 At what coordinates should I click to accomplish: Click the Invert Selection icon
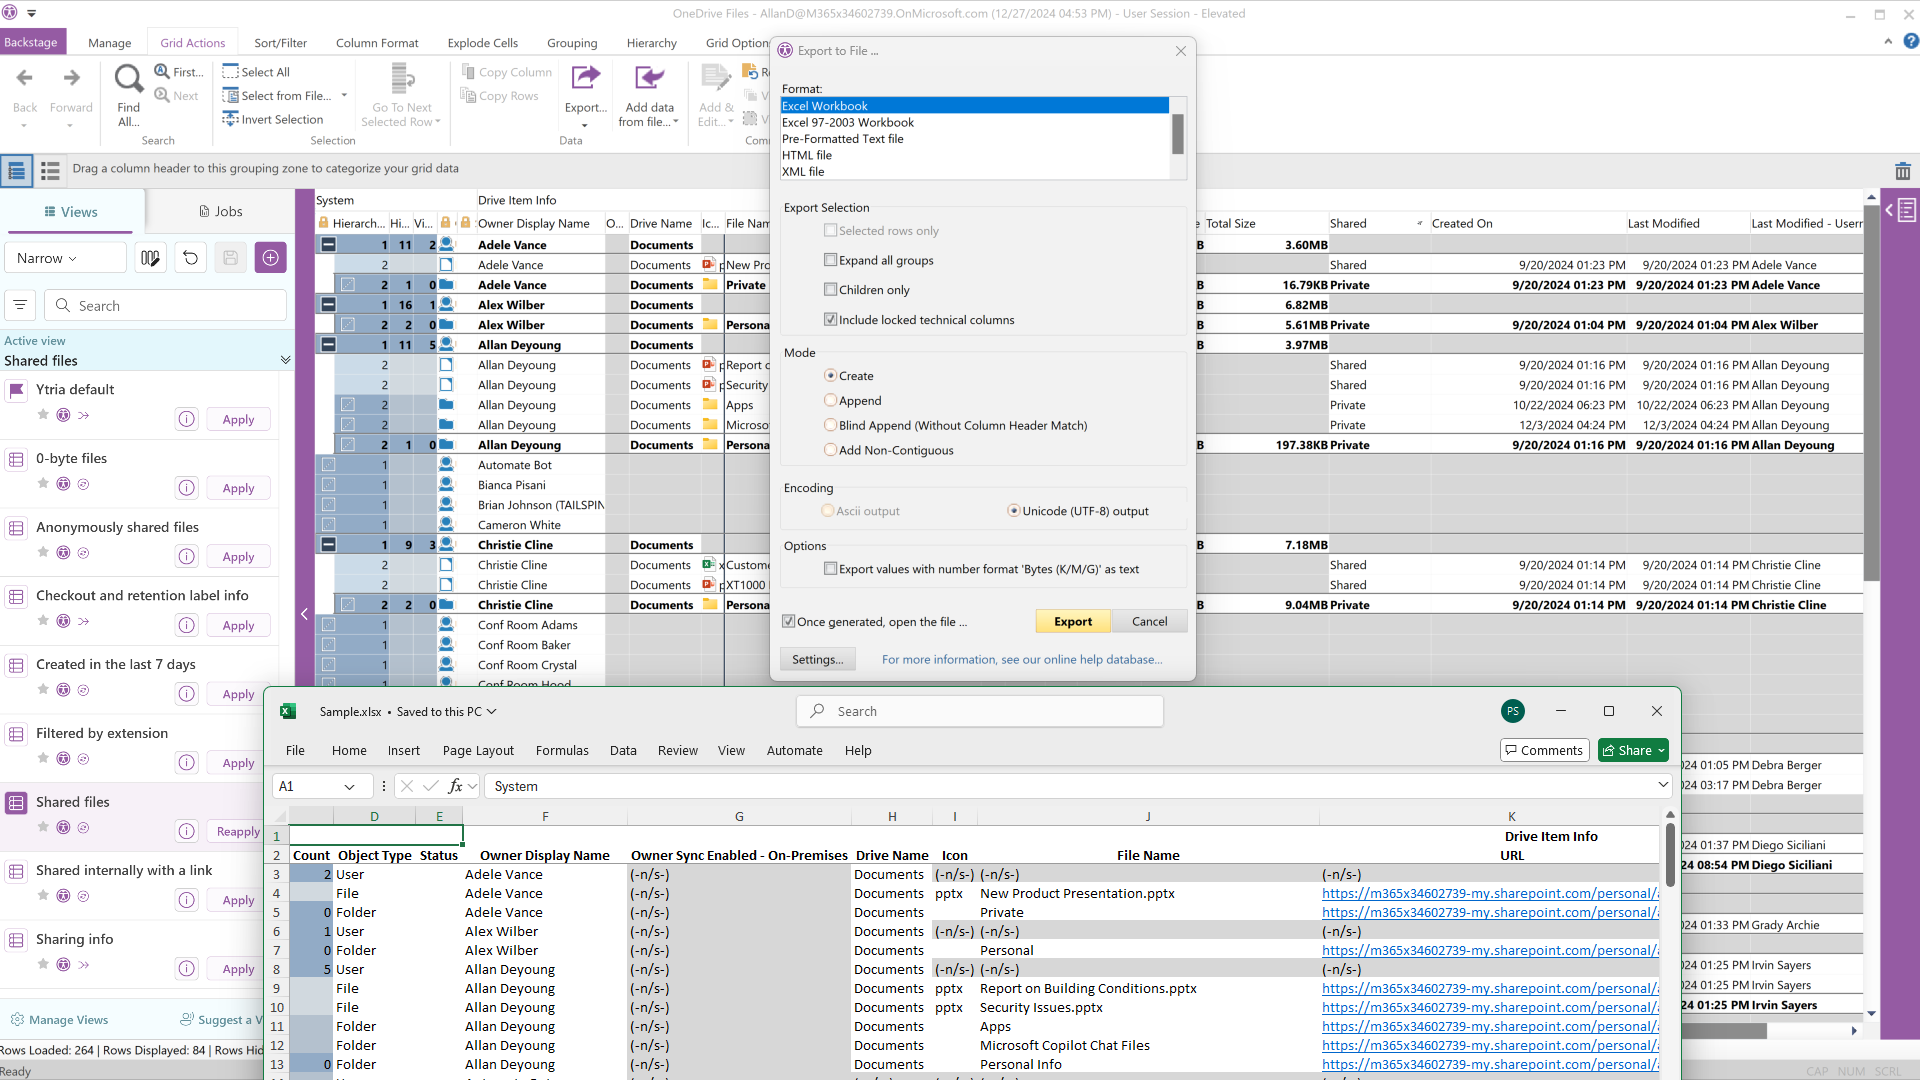(x=231, y=119)
